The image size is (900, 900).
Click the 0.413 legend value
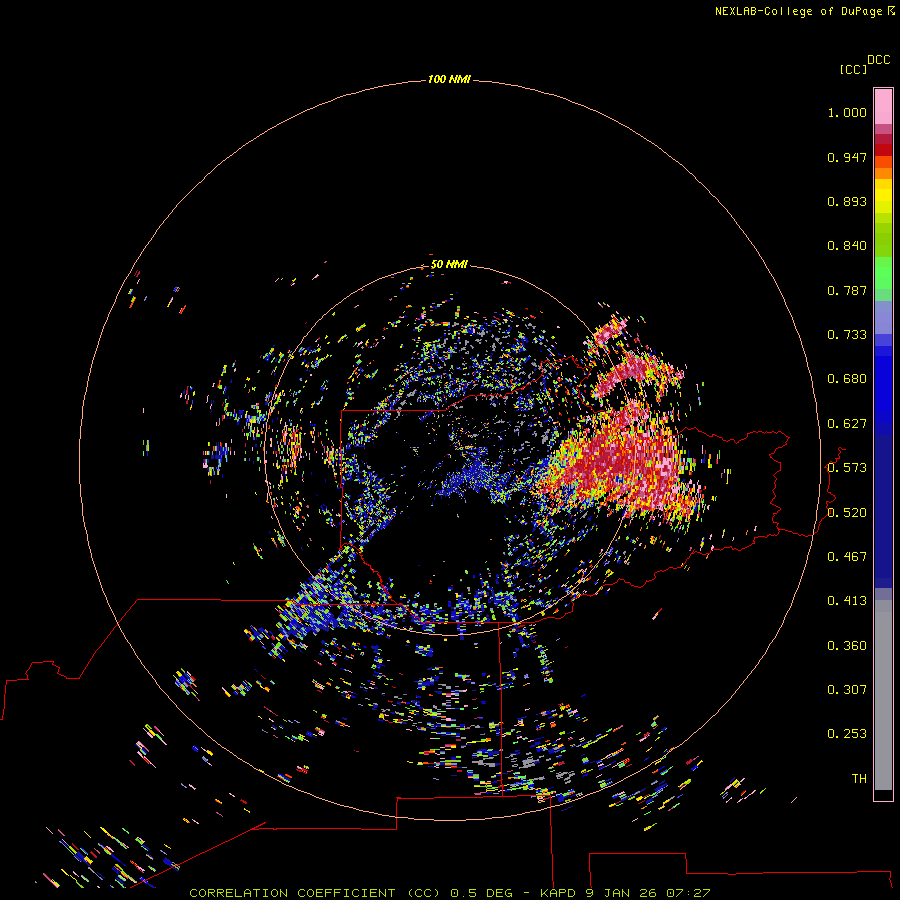click(x=847, y=601)
